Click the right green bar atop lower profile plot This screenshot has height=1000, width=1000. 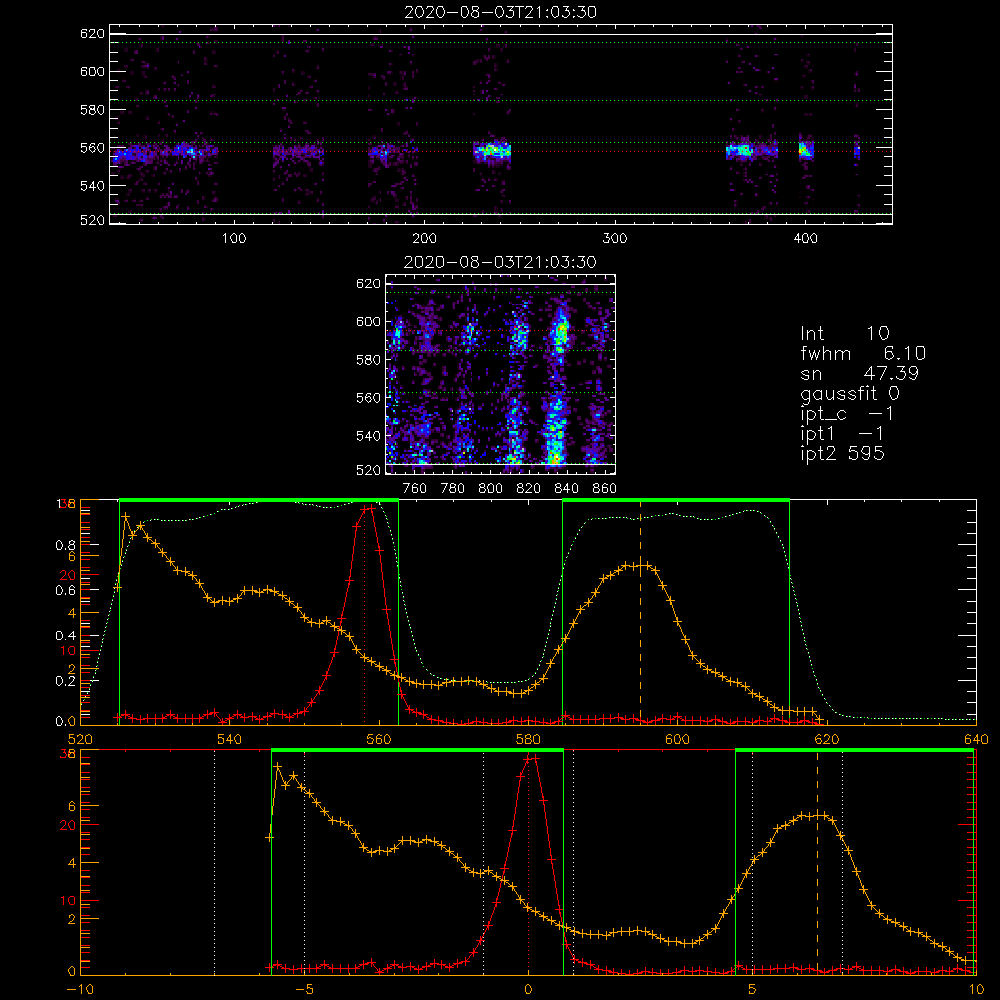click(855, 750)
